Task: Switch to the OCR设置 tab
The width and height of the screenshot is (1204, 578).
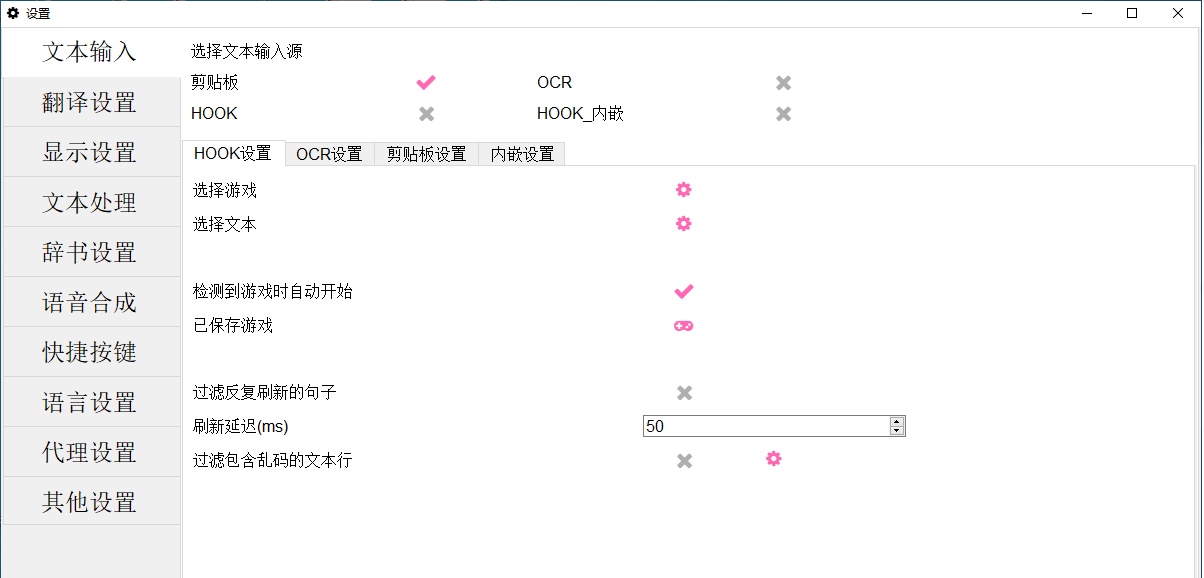Action: pyautogui.click(x=330, y=153)
